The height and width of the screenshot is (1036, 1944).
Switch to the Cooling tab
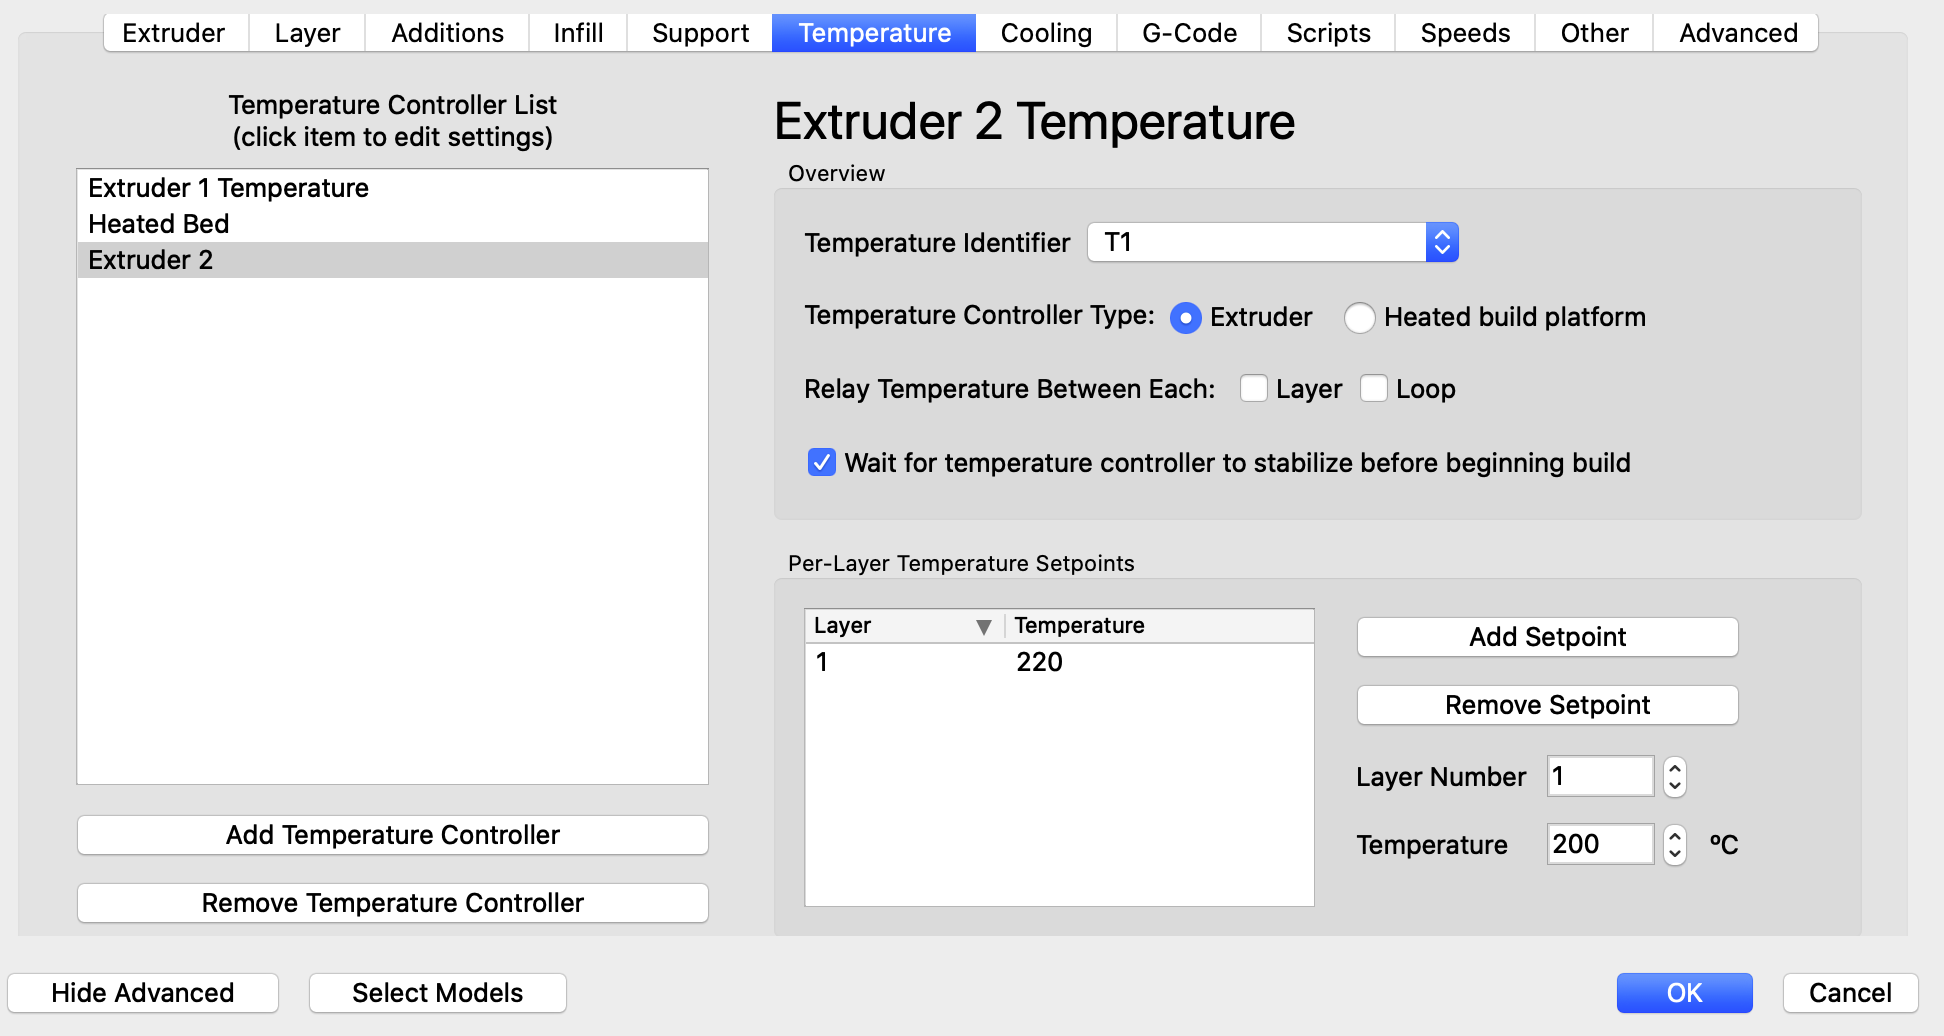(x=1045, y=33)
